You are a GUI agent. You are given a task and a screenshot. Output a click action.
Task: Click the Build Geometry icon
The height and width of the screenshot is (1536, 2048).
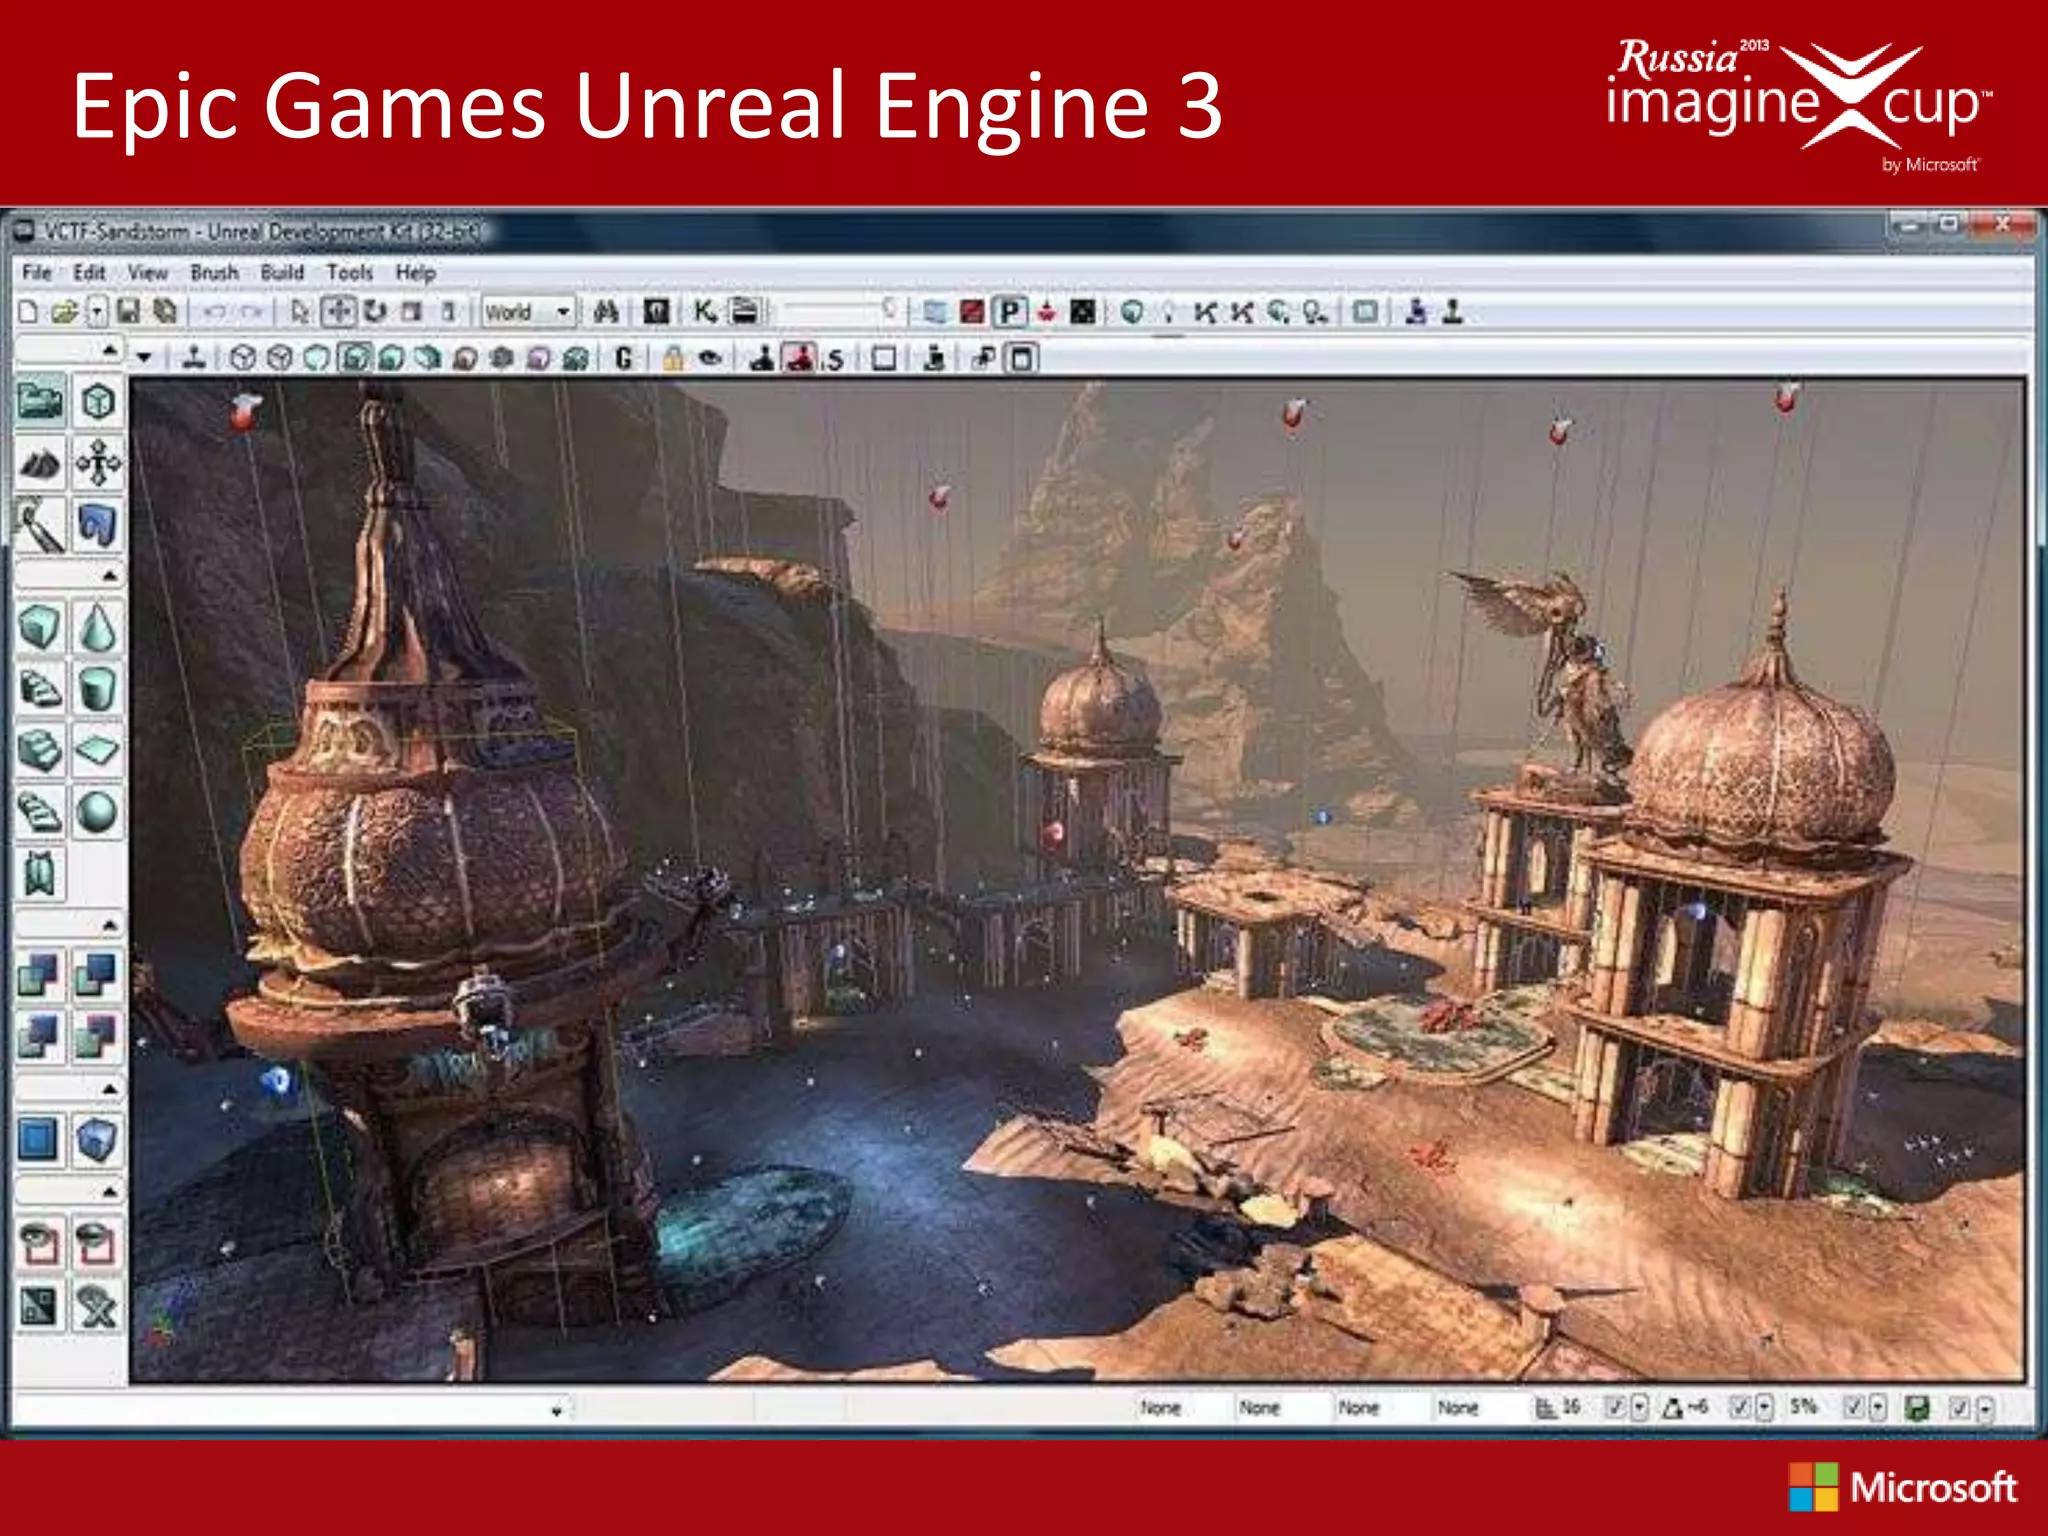point(1132,312)
